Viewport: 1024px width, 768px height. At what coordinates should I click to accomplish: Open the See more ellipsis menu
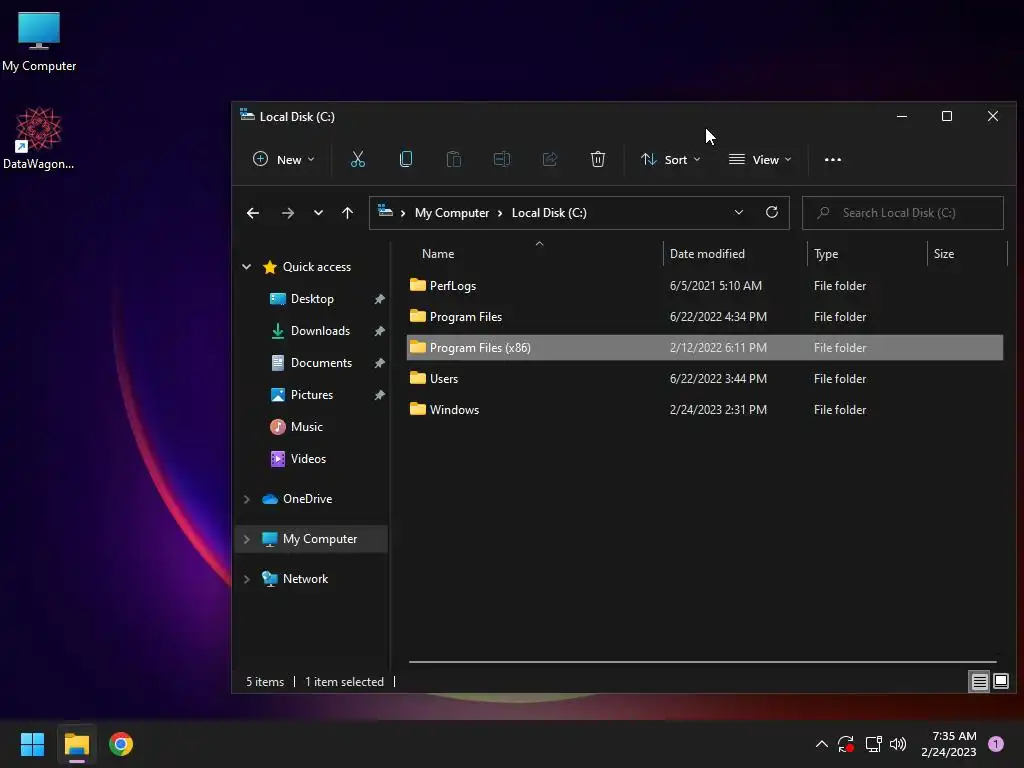point(833,159)
